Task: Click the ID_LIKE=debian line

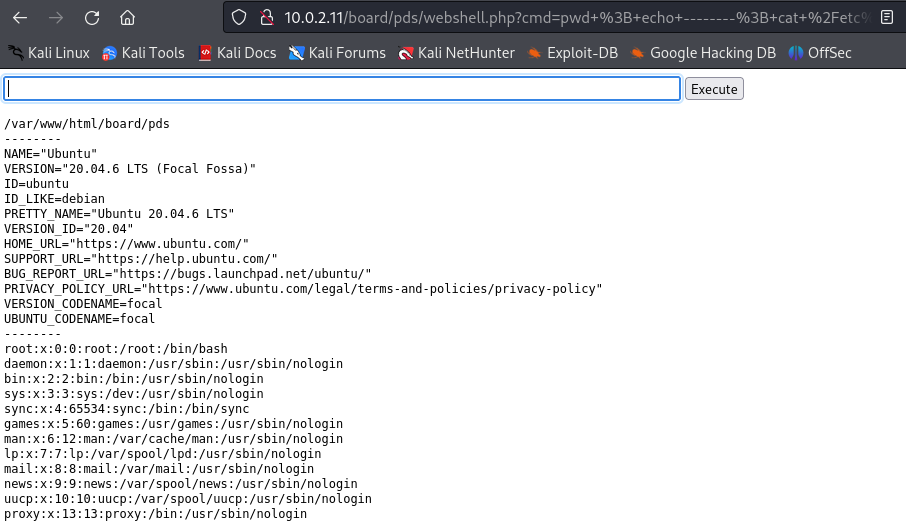Action: click(54, 199)
